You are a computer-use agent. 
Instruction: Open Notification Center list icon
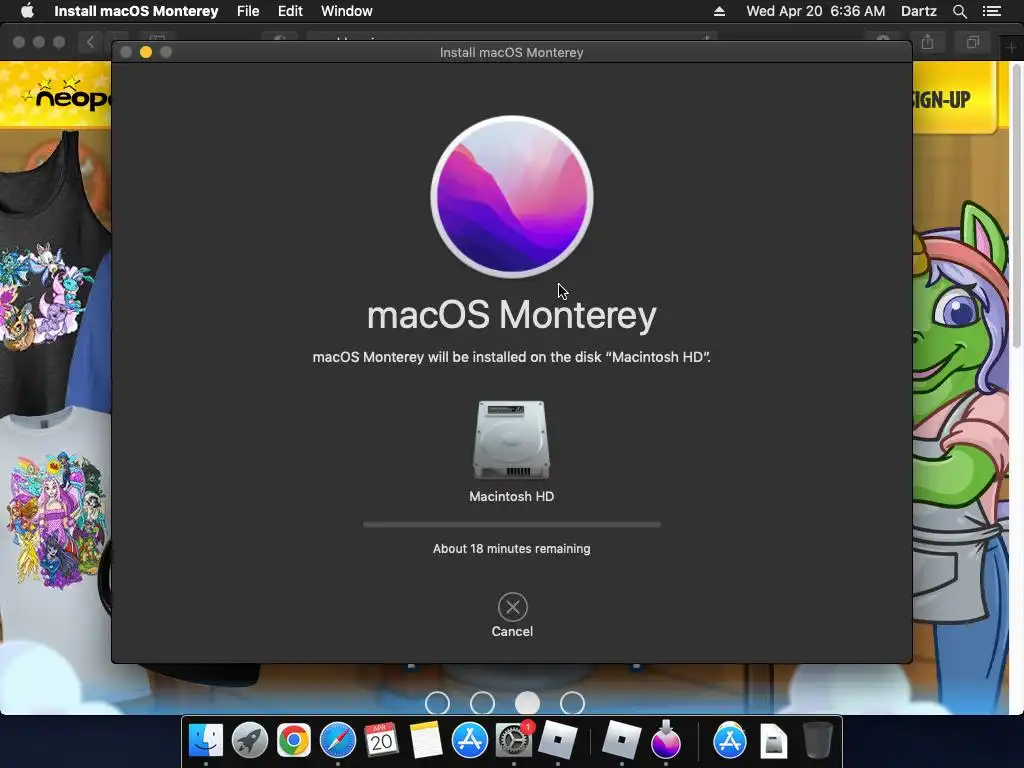[992, 11]
